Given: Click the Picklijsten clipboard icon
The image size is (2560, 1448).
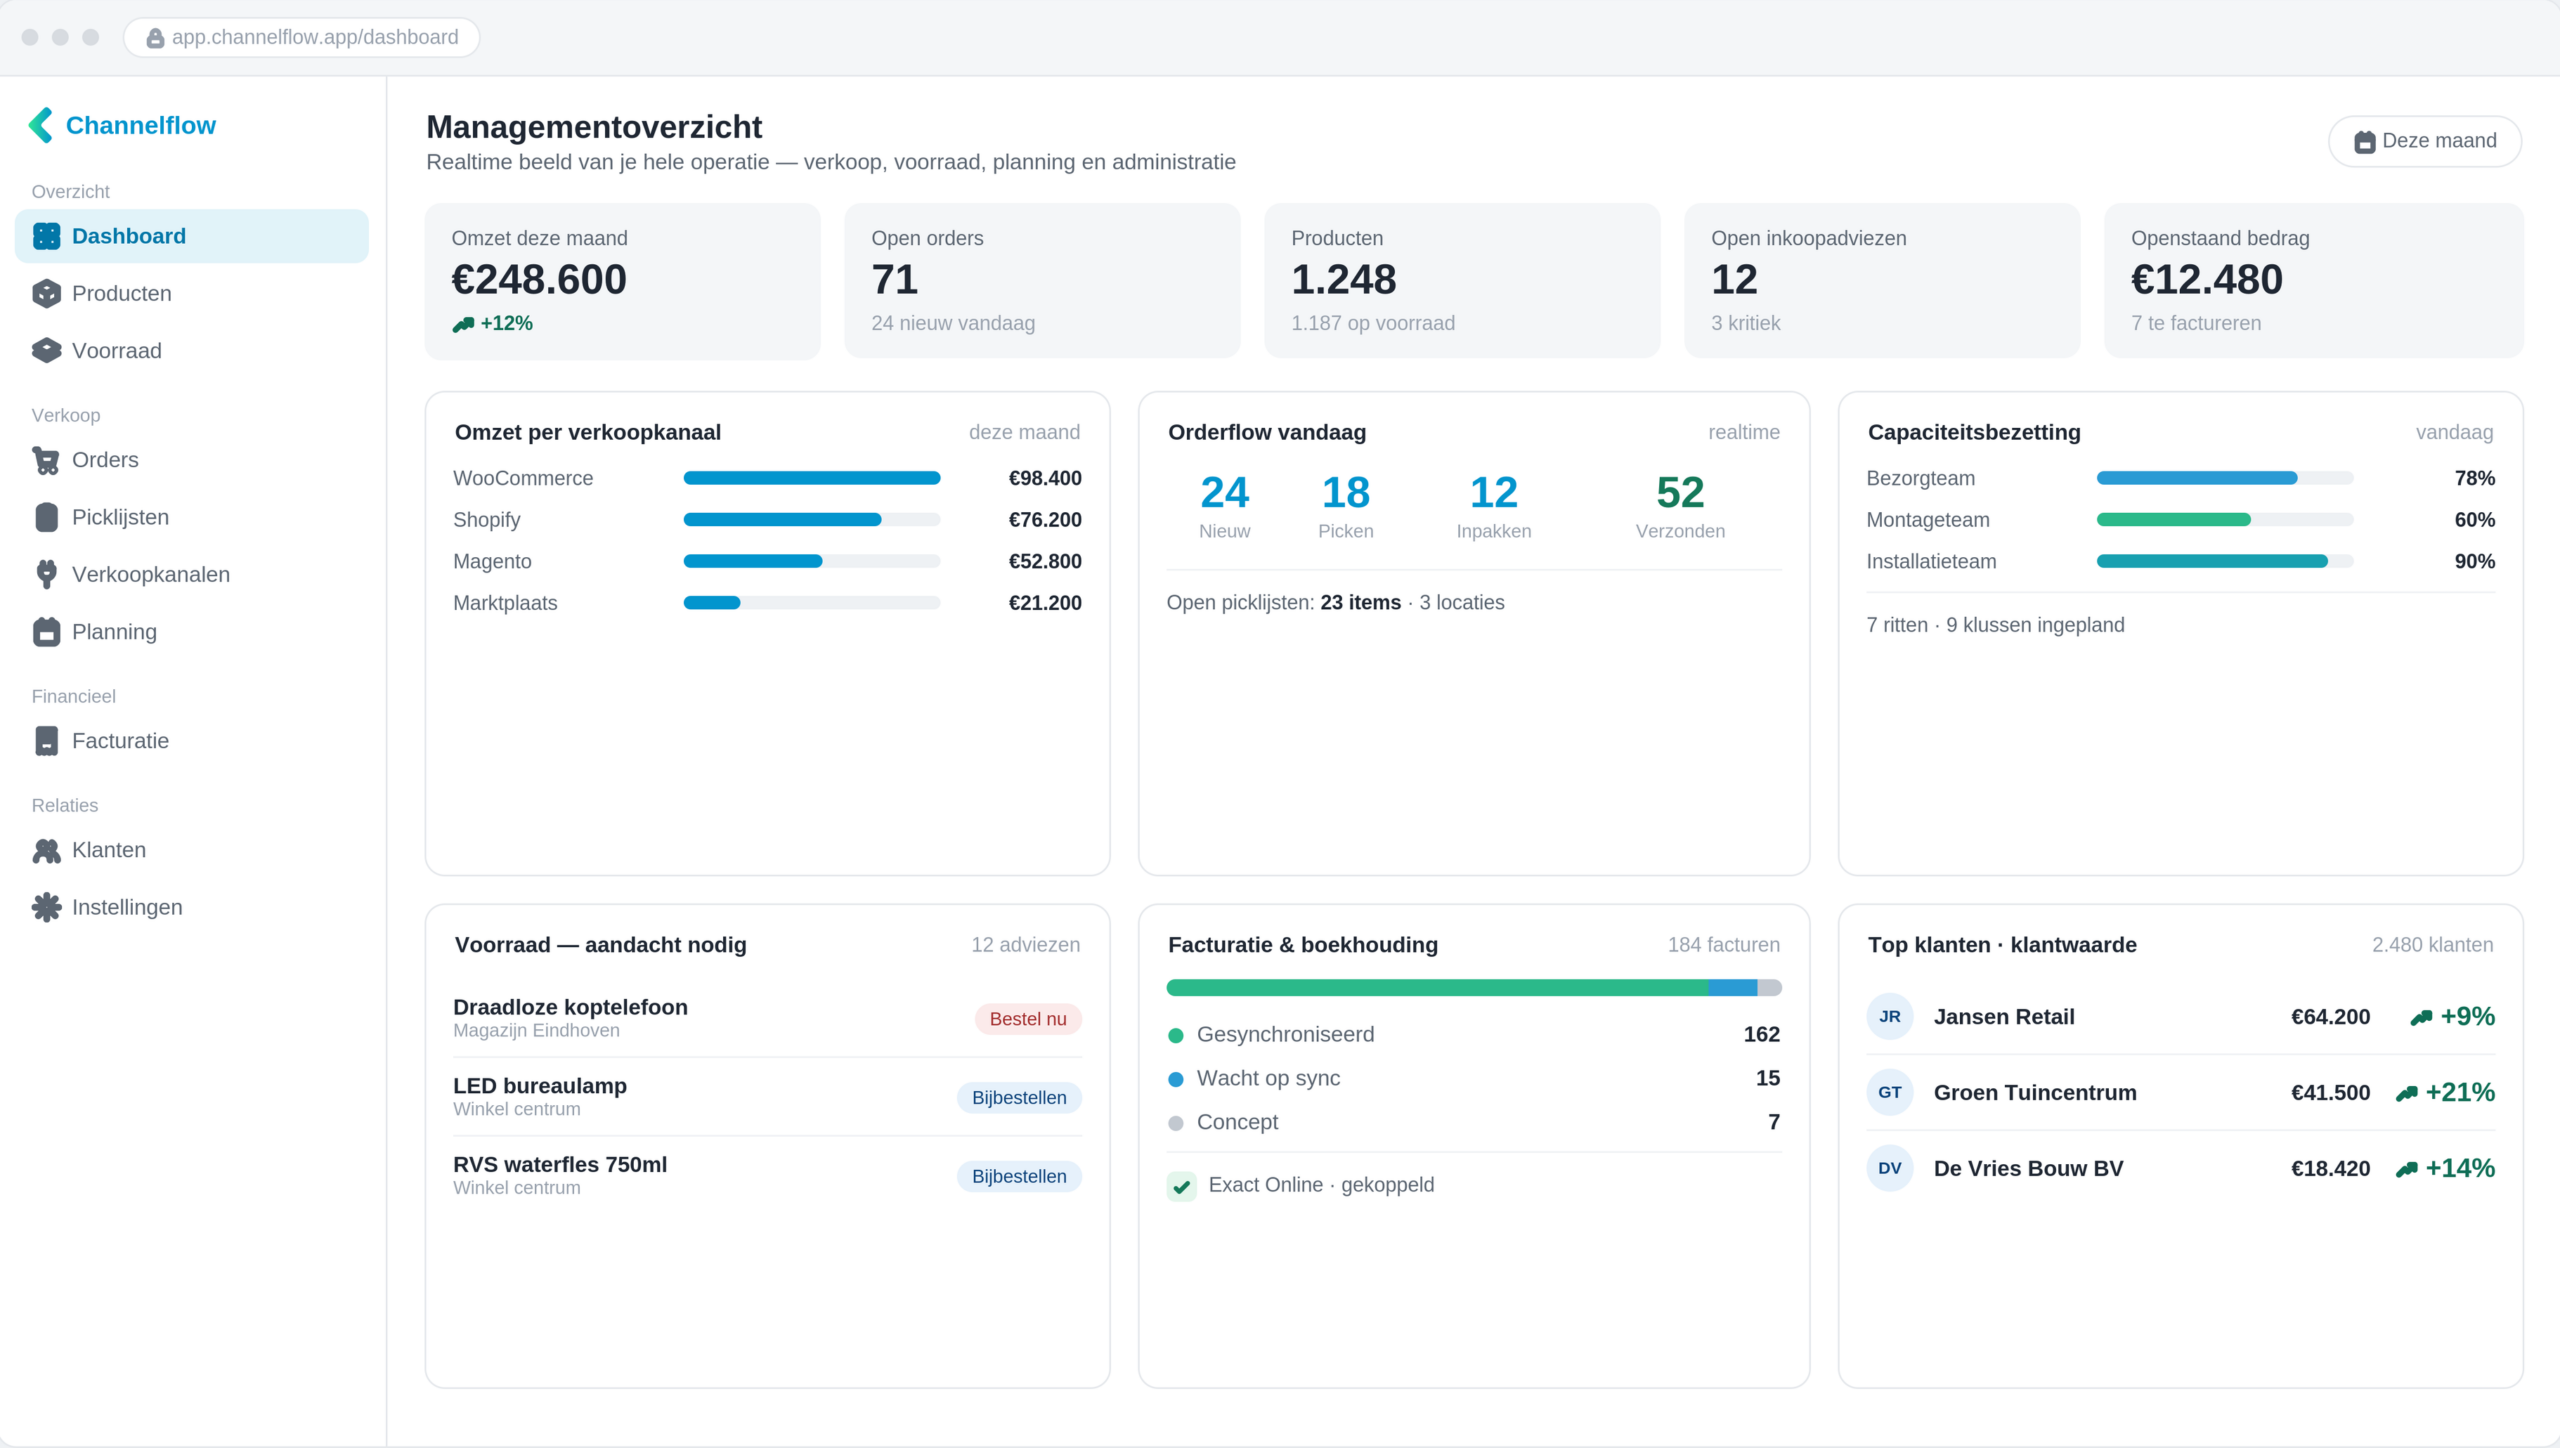Looking at the screenshot, I should [46, 517].
